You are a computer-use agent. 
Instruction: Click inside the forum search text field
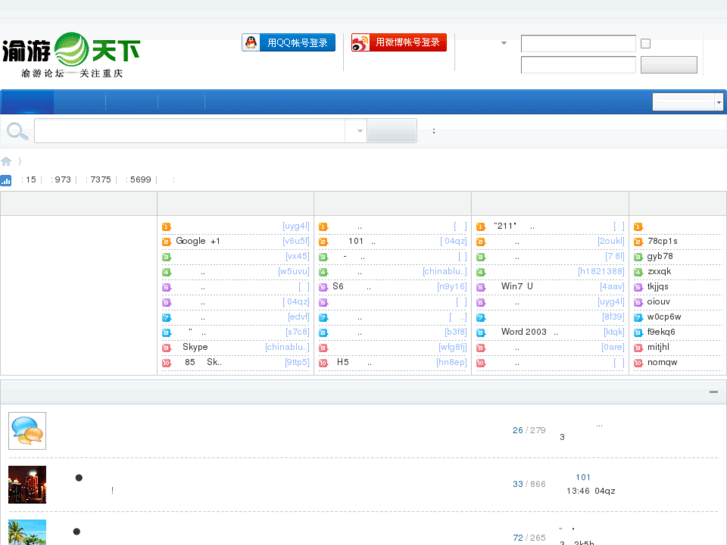(190, 131)
